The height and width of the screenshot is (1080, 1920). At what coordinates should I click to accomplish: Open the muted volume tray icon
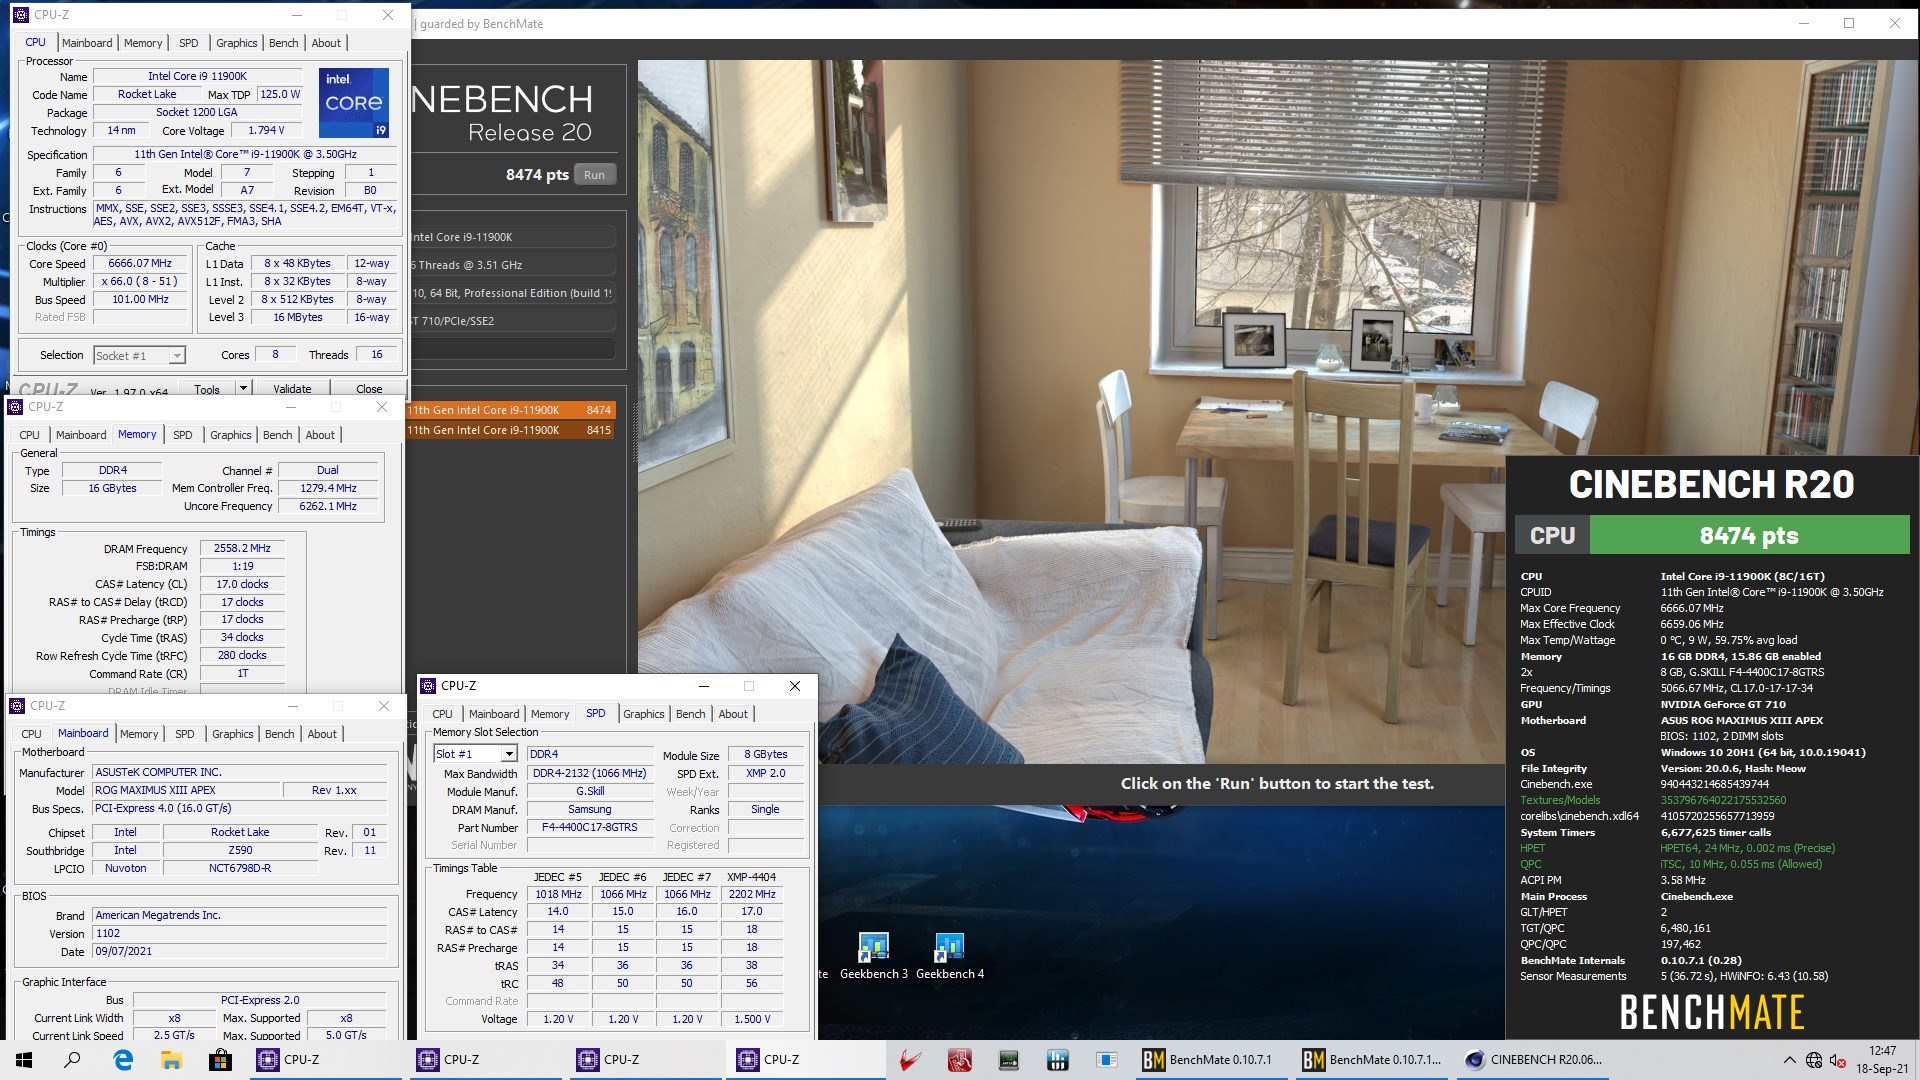point(1837,1060)
